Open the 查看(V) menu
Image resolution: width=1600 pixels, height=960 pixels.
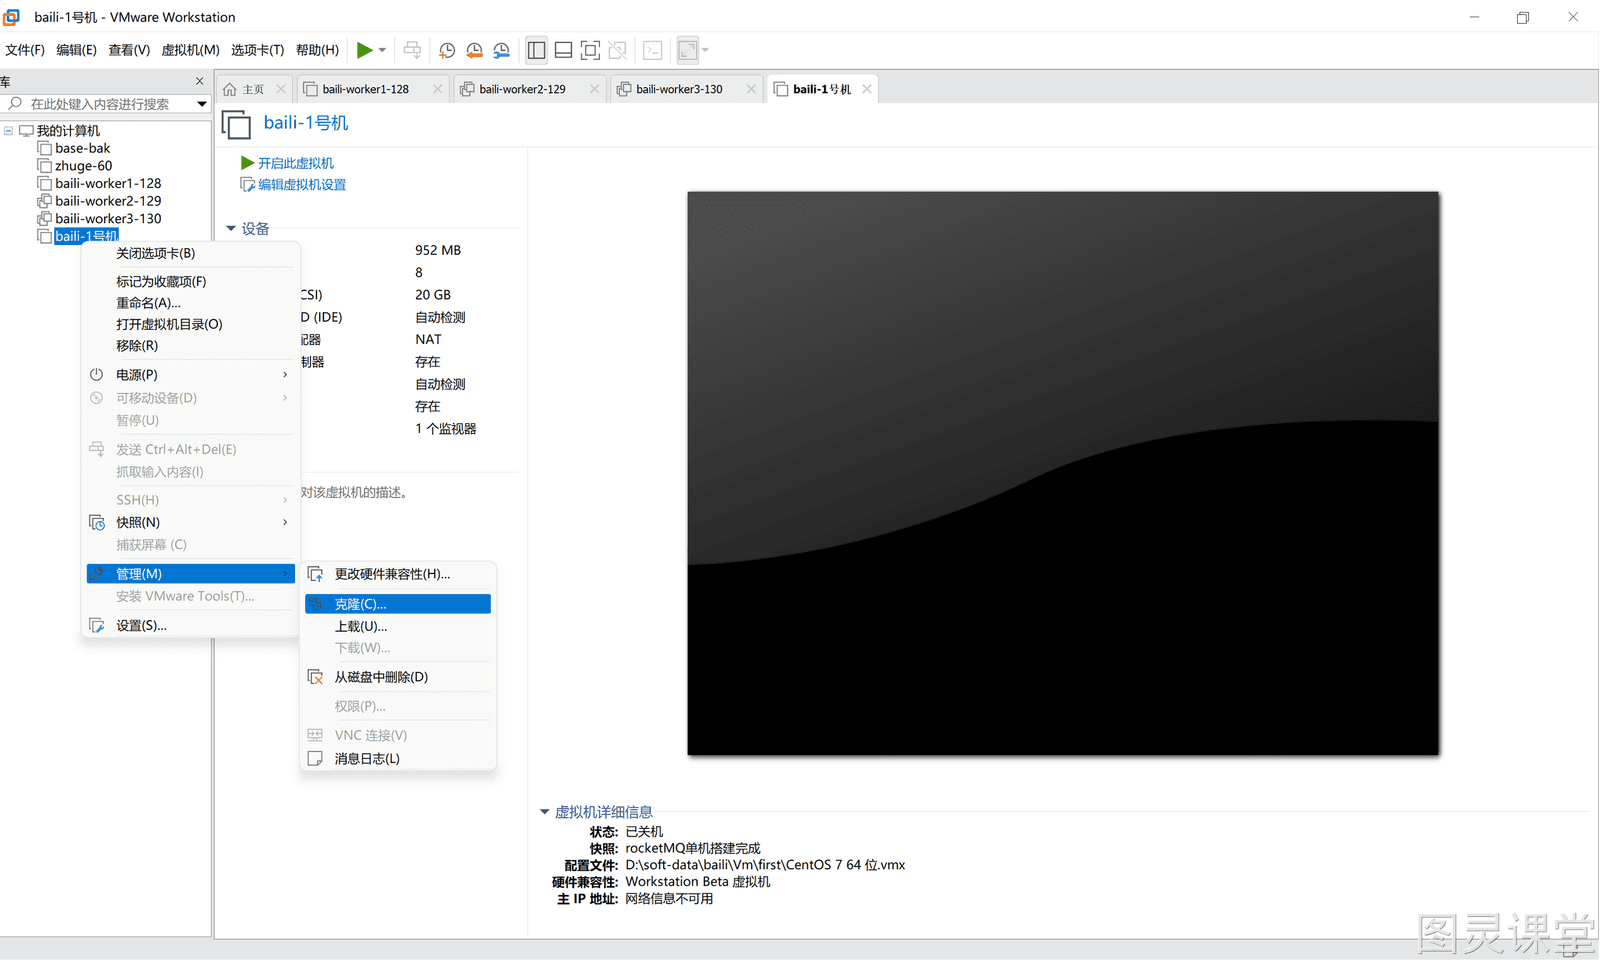click(129, 50)
